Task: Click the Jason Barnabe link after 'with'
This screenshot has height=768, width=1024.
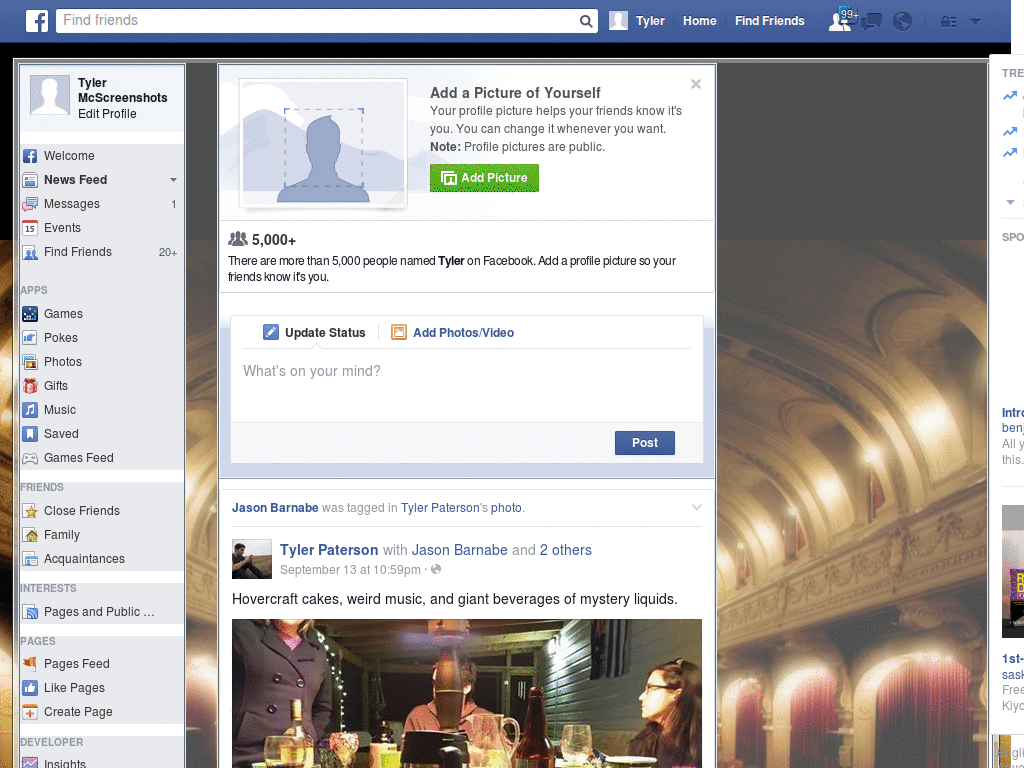Action: coord(459,550)
